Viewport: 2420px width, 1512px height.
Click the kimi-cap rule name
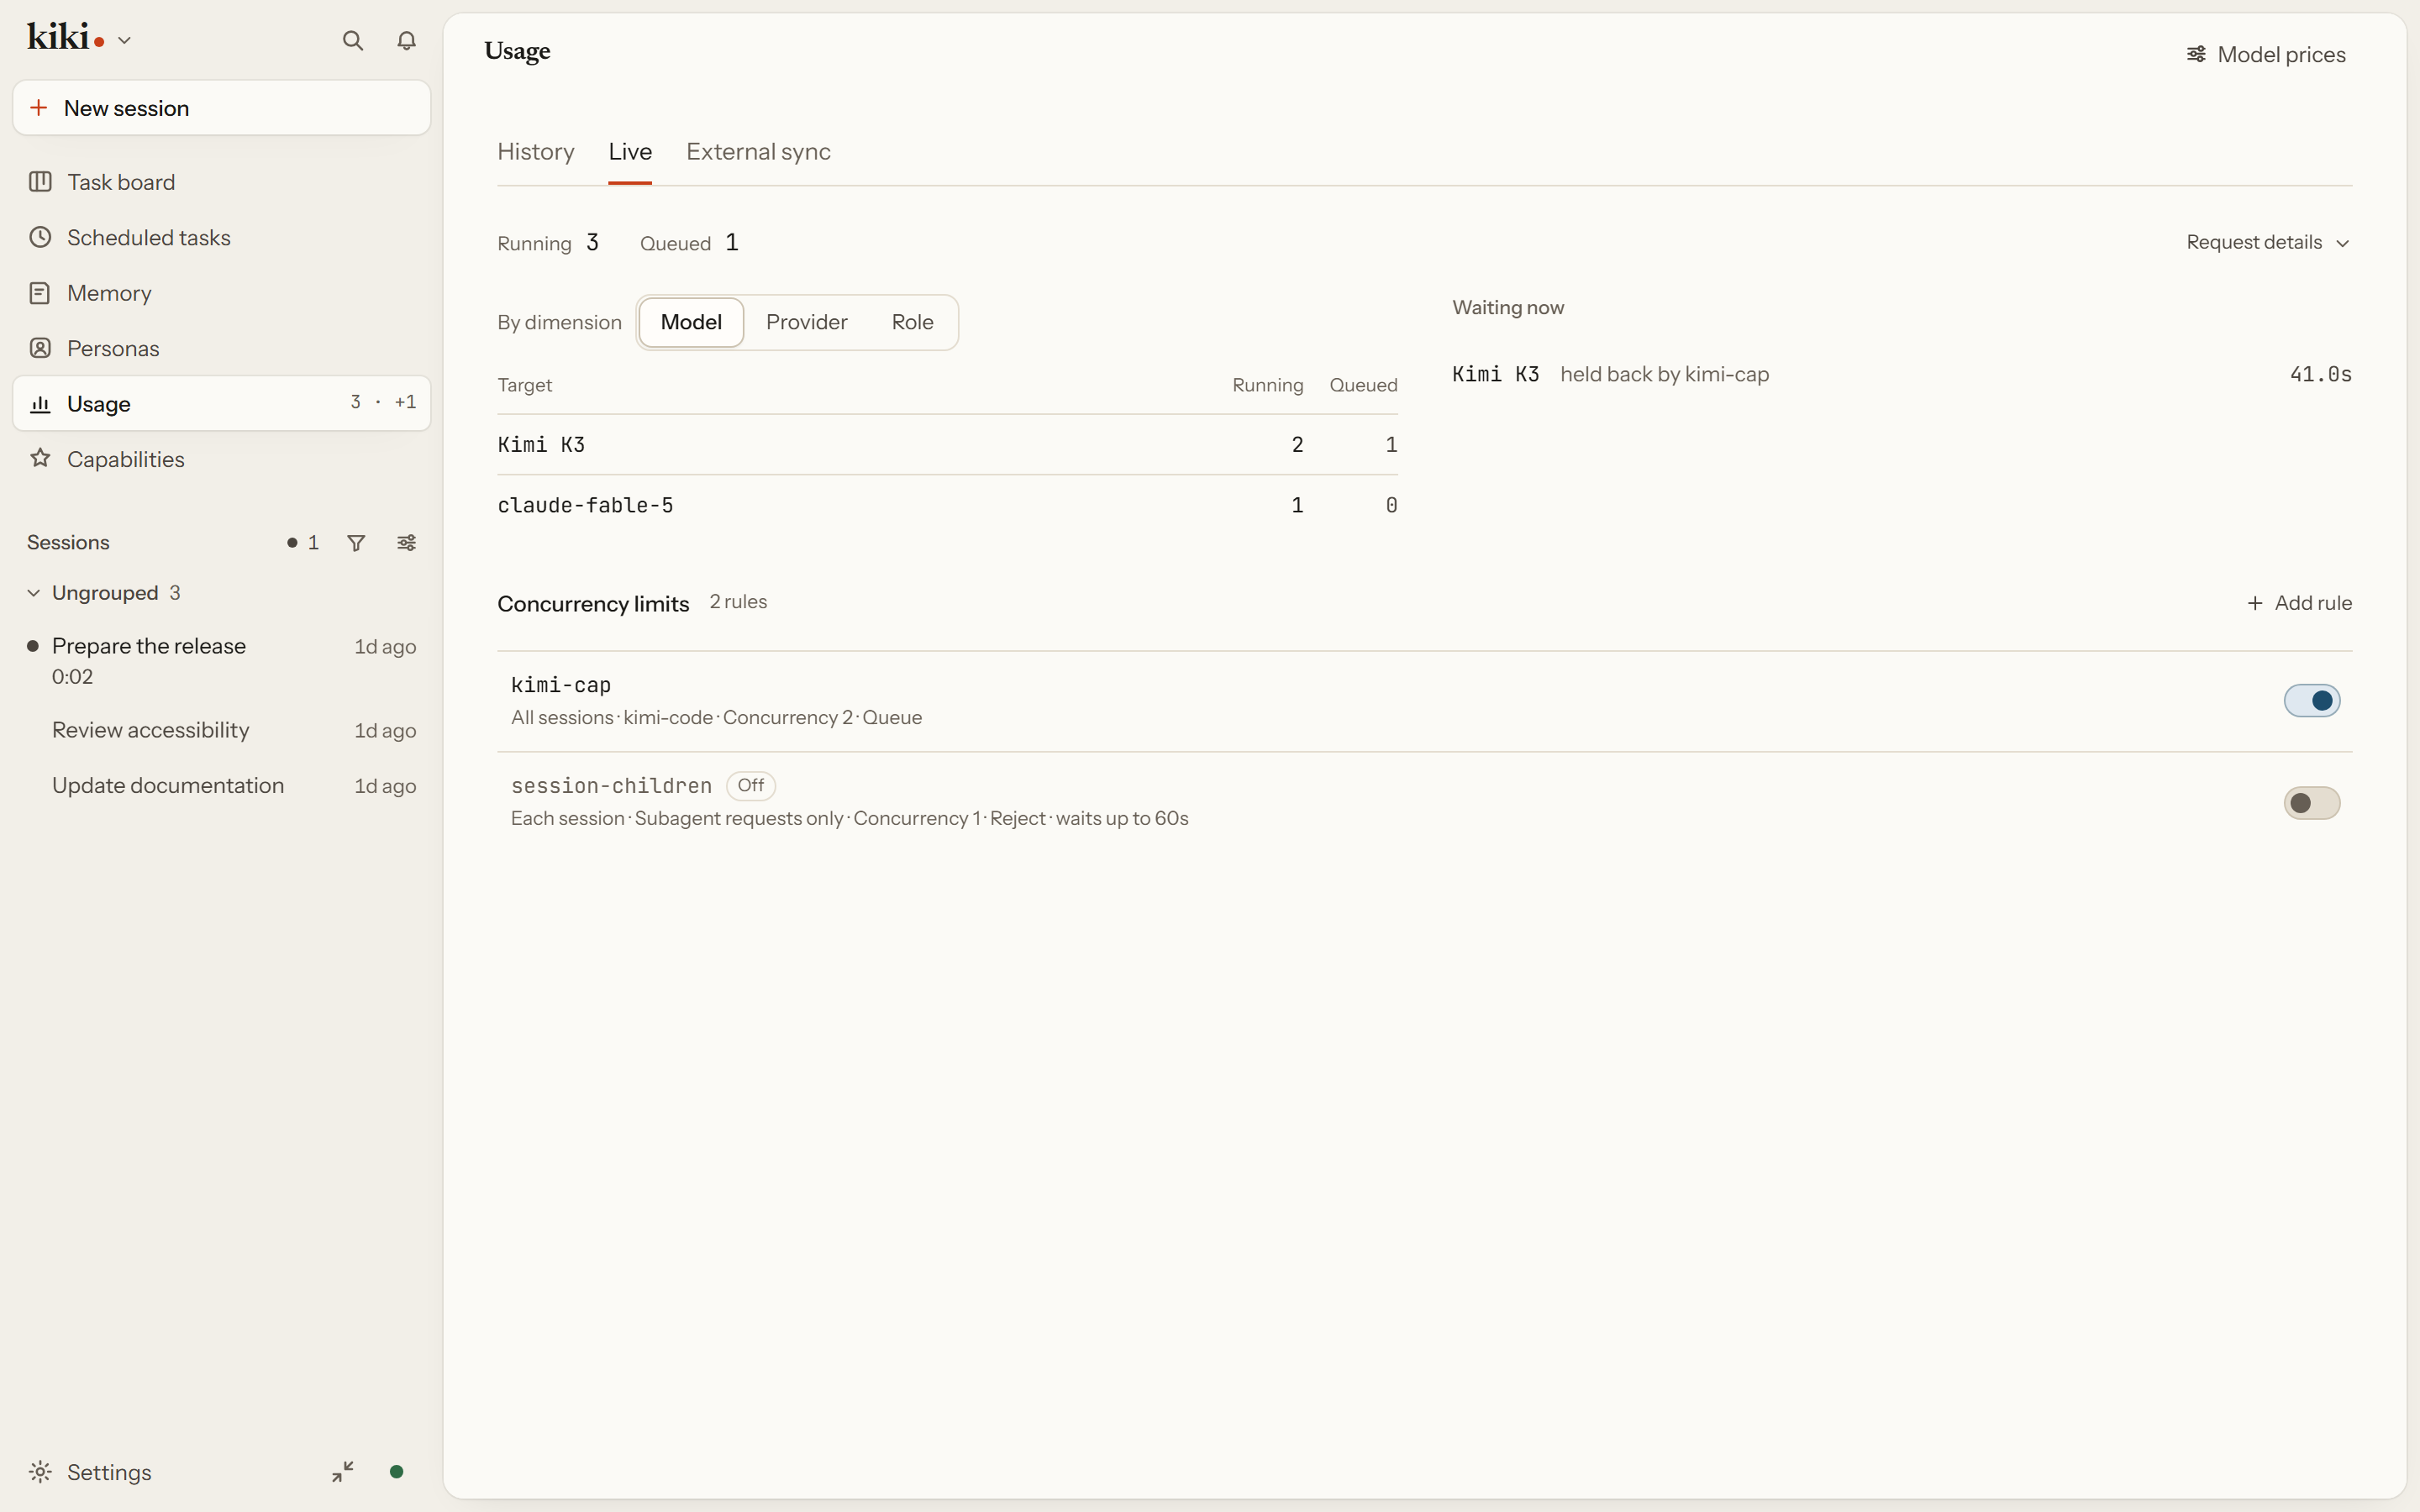point(561,685)
